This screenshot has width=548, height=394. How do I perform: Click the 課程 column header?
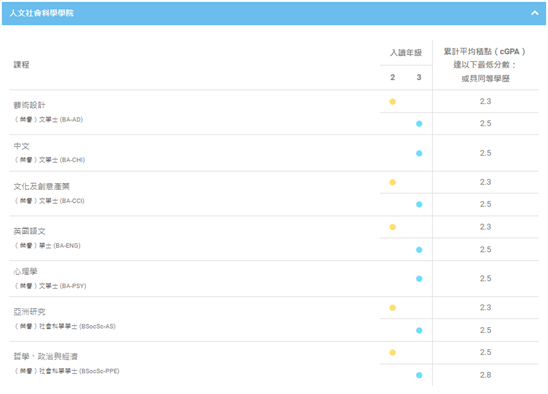pos(21,65)
